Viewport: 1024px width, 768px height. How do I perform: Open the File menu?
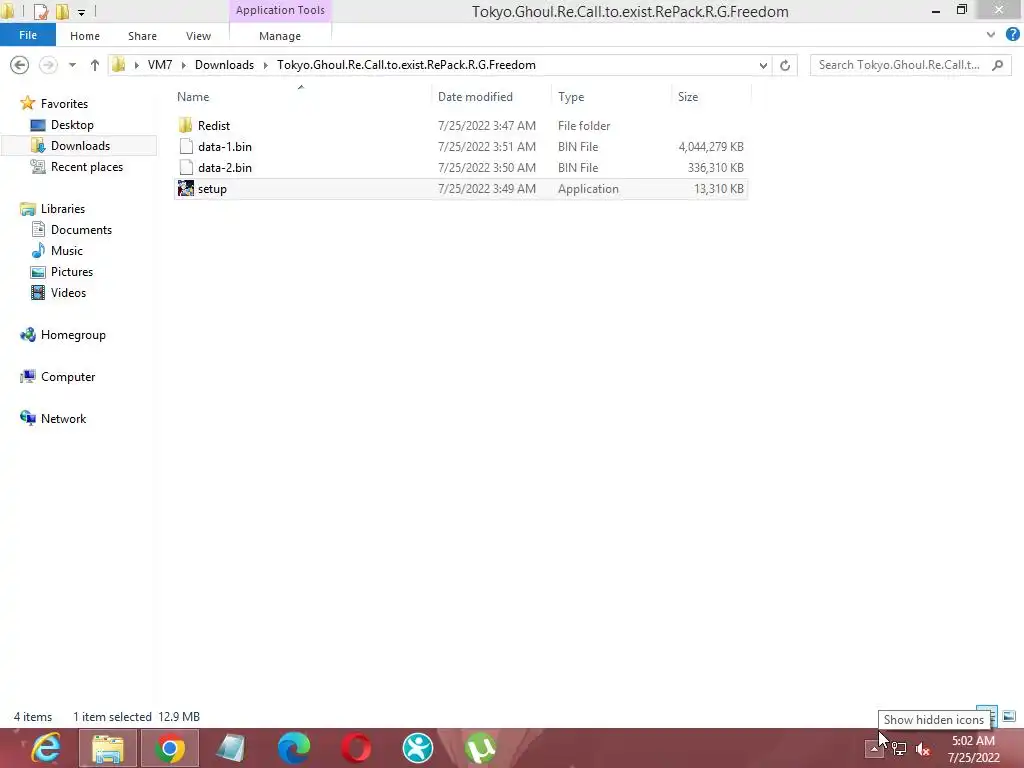point(27,35)
